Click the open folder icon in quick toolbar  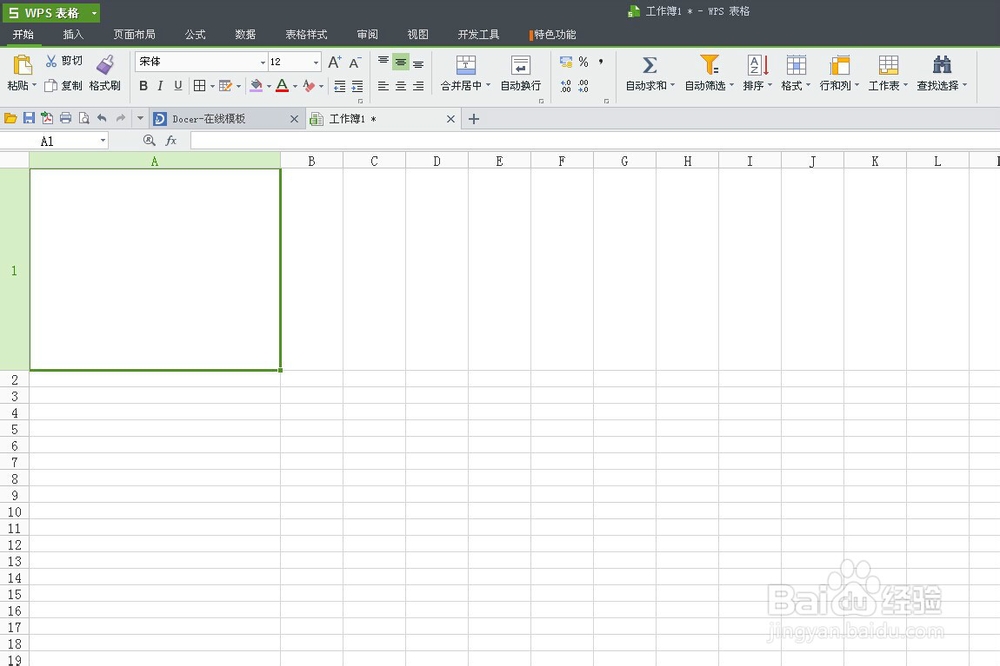click(x=11, y=118)
